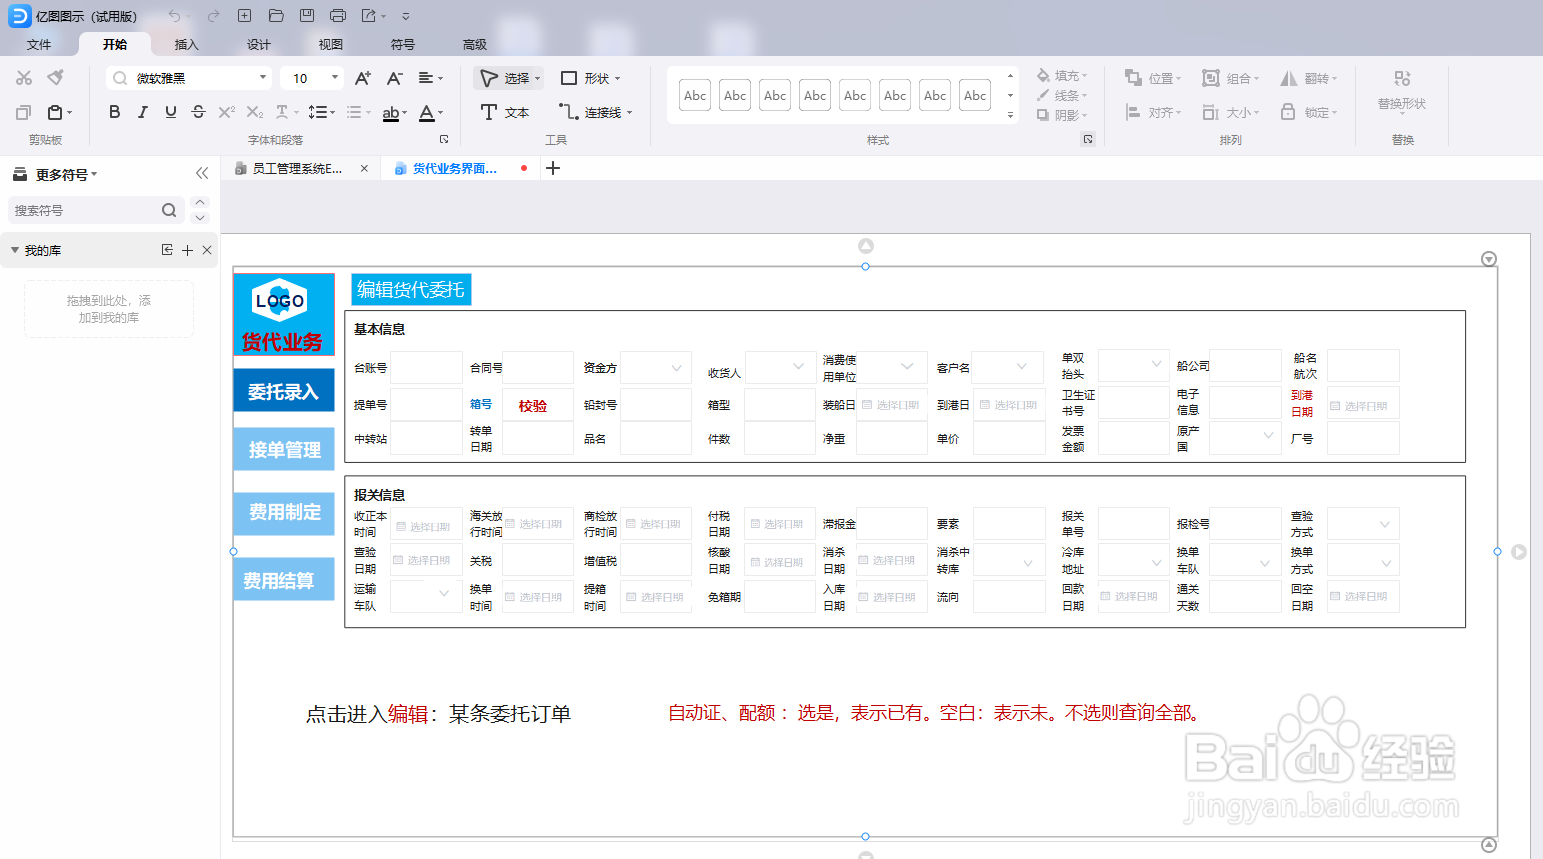Print using the printer icon
This screenshot has height=859, width=1543.
pyautogui.click(x=338, y=16)
